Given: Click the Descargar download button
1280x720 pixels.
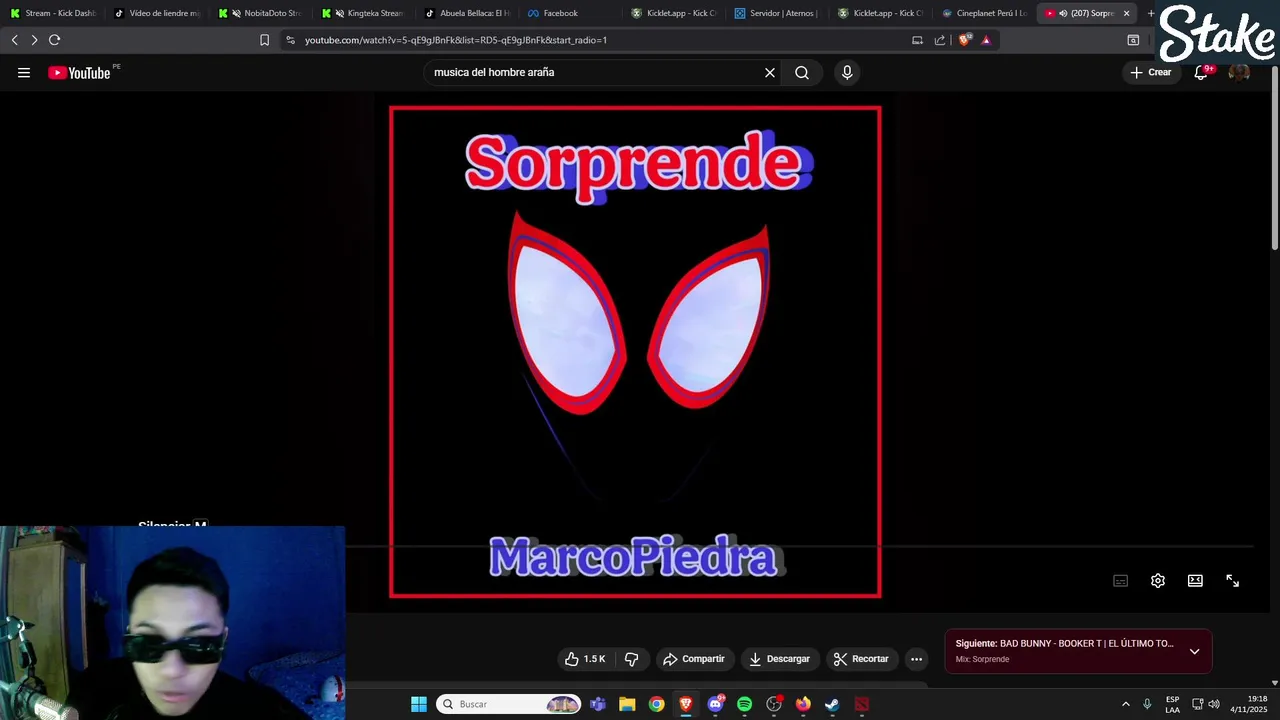Looking at the screenshot, I should [x=779, y=659].
